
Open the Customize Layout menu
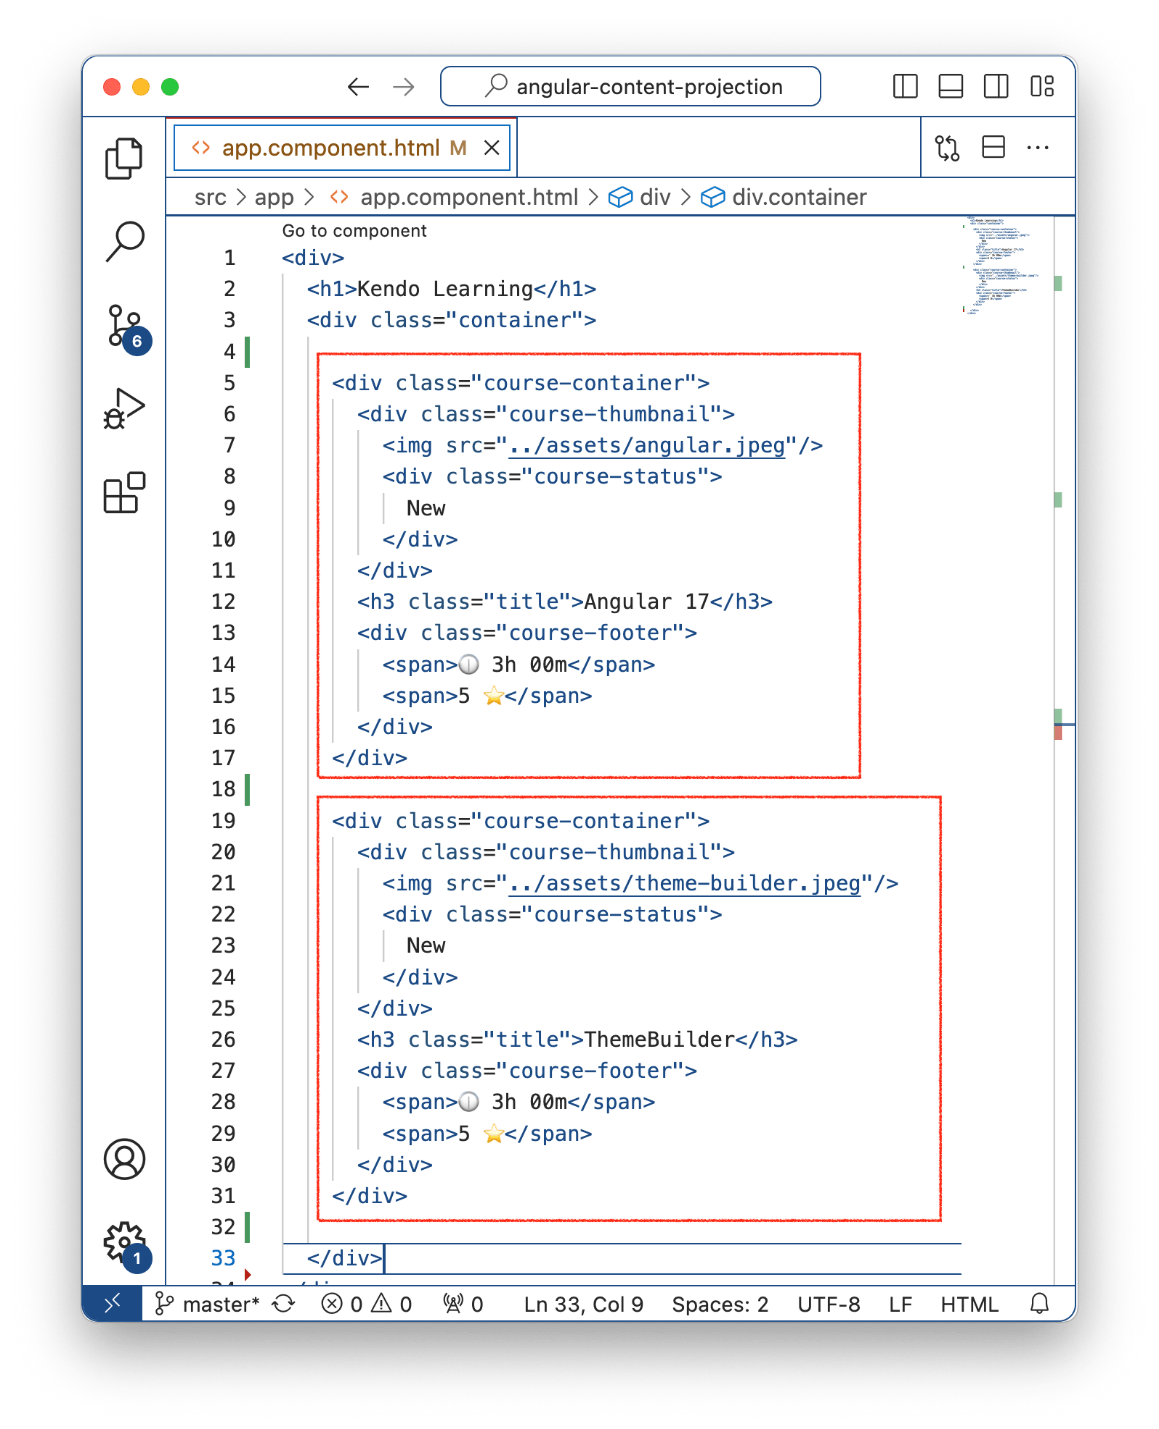click(x=1042, y=87)
